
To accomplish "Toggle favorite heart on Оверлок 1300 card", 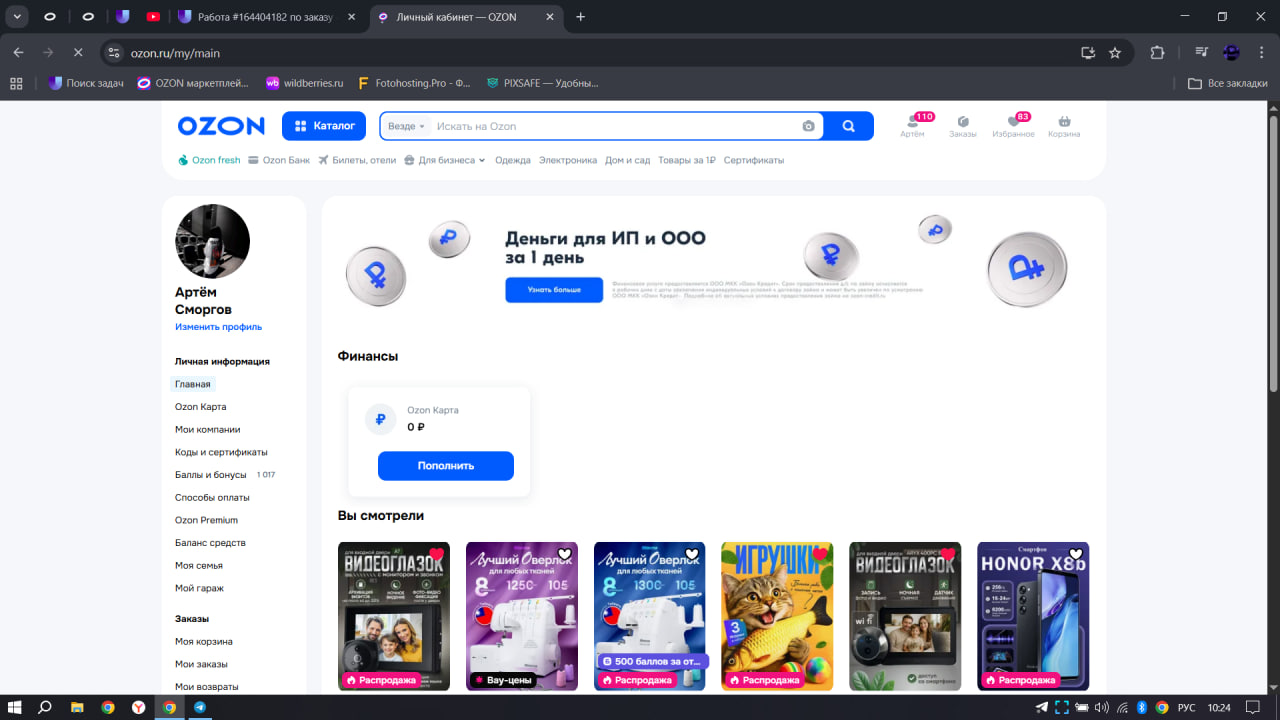I will pos(692,554).
